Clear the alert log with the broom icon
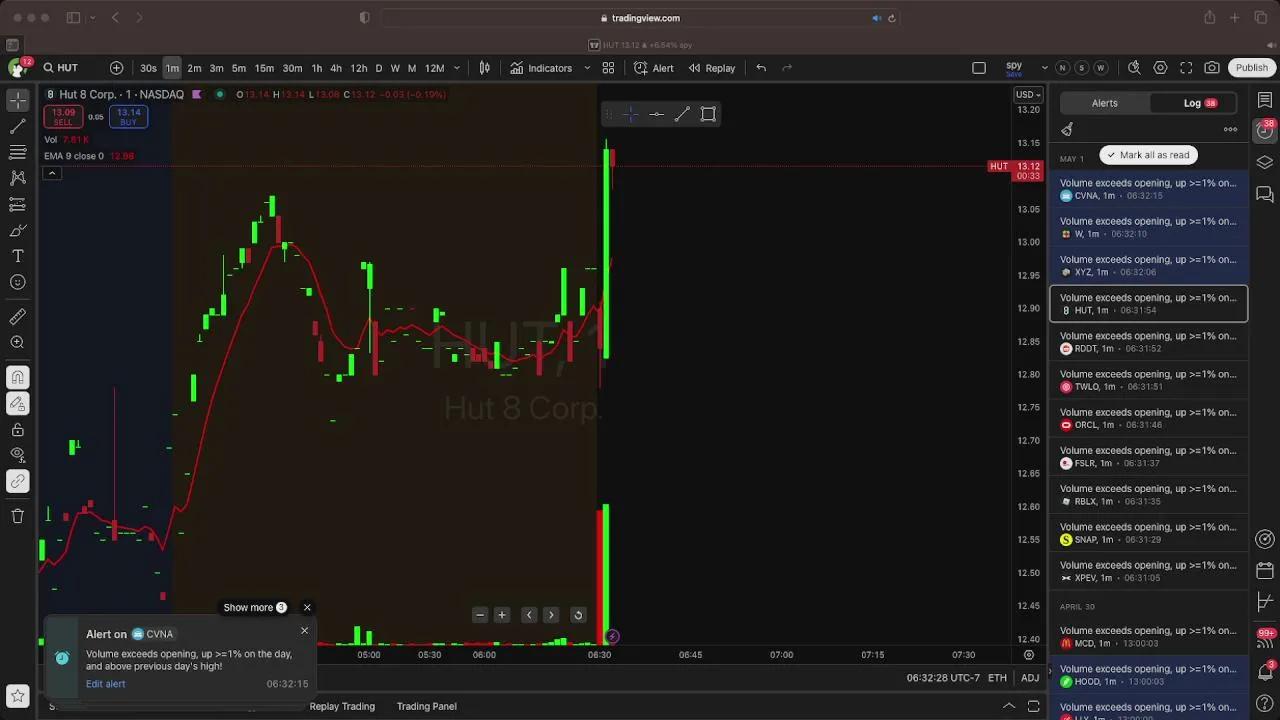Image resolution: width=1280 pixels, height=720 pixels. pos(1067,129)
